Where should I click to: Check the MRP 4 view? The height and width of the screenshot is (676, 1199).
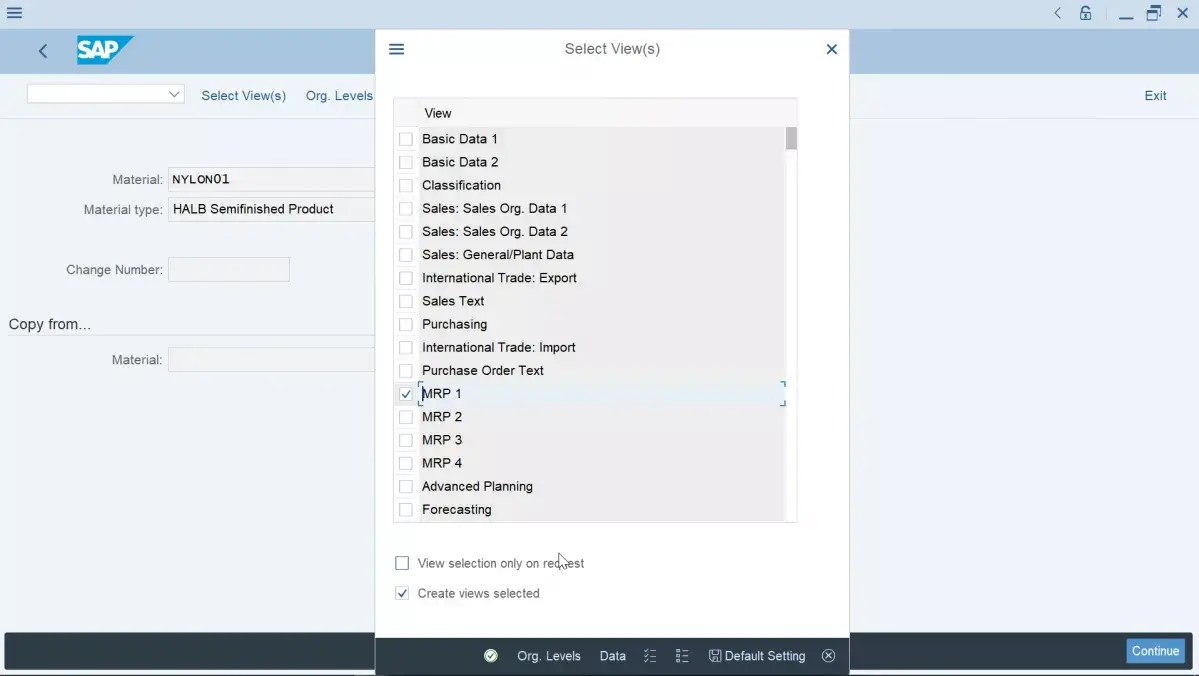point(406,463)
